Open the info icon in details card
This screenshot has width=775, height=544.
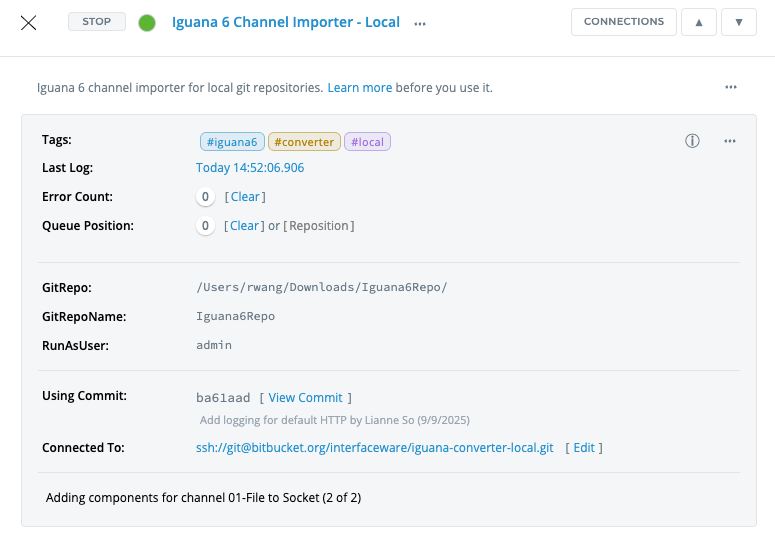coord(692,141)
